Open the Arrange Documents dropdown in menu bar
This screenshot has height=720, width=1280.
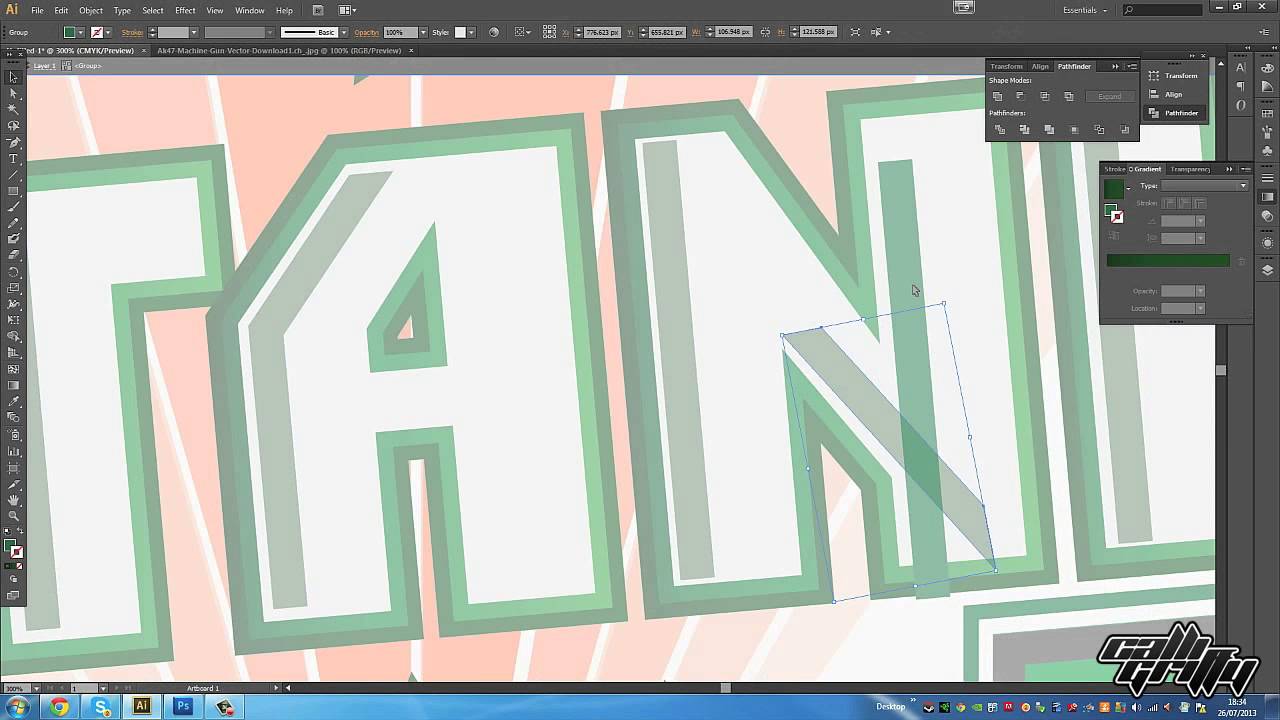tap(347, 10)
